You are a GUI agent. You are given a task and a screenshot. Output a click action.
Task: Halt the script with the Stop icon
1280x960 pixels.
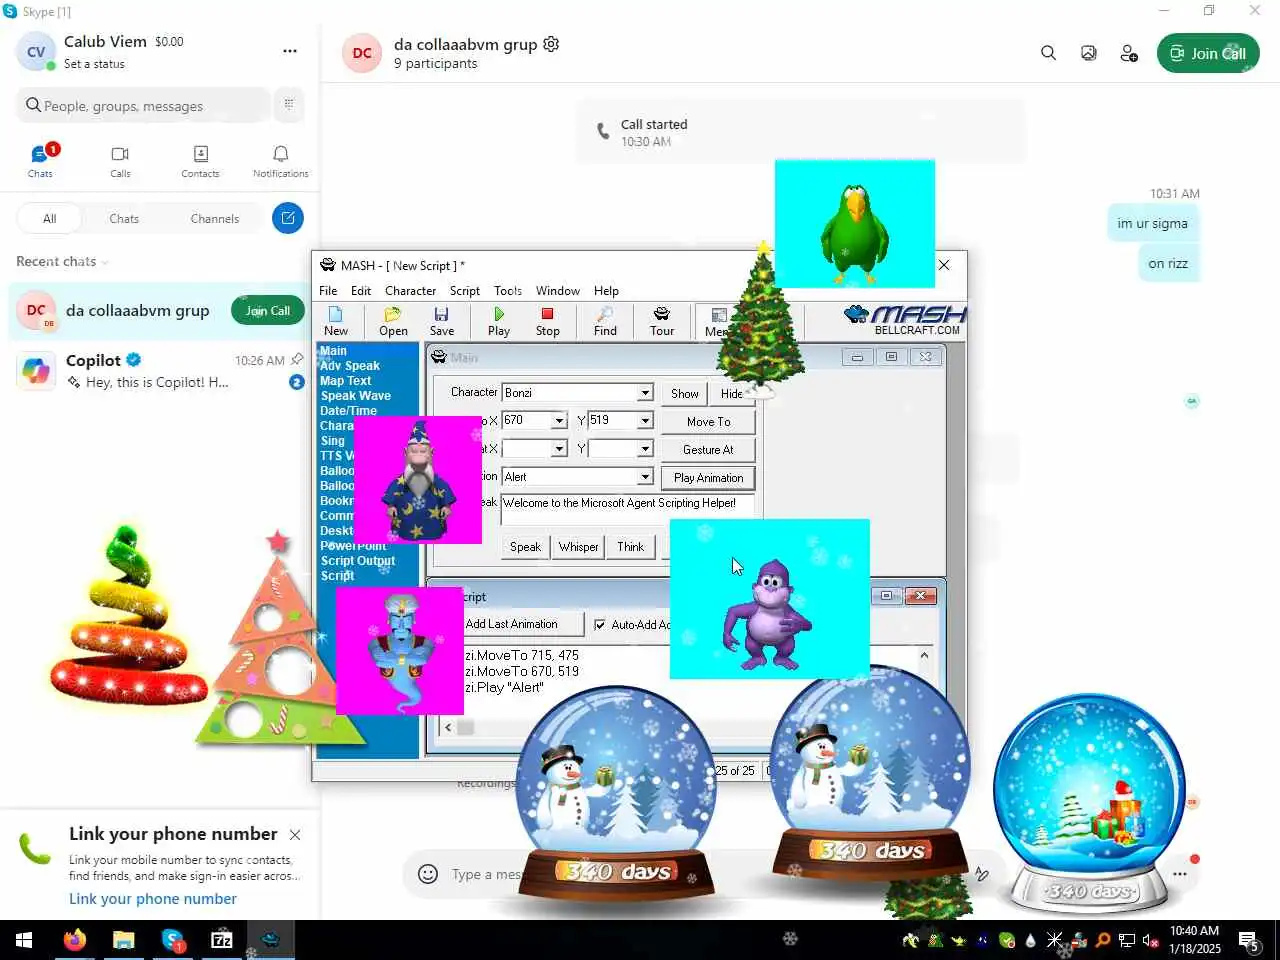pos(547,321)
